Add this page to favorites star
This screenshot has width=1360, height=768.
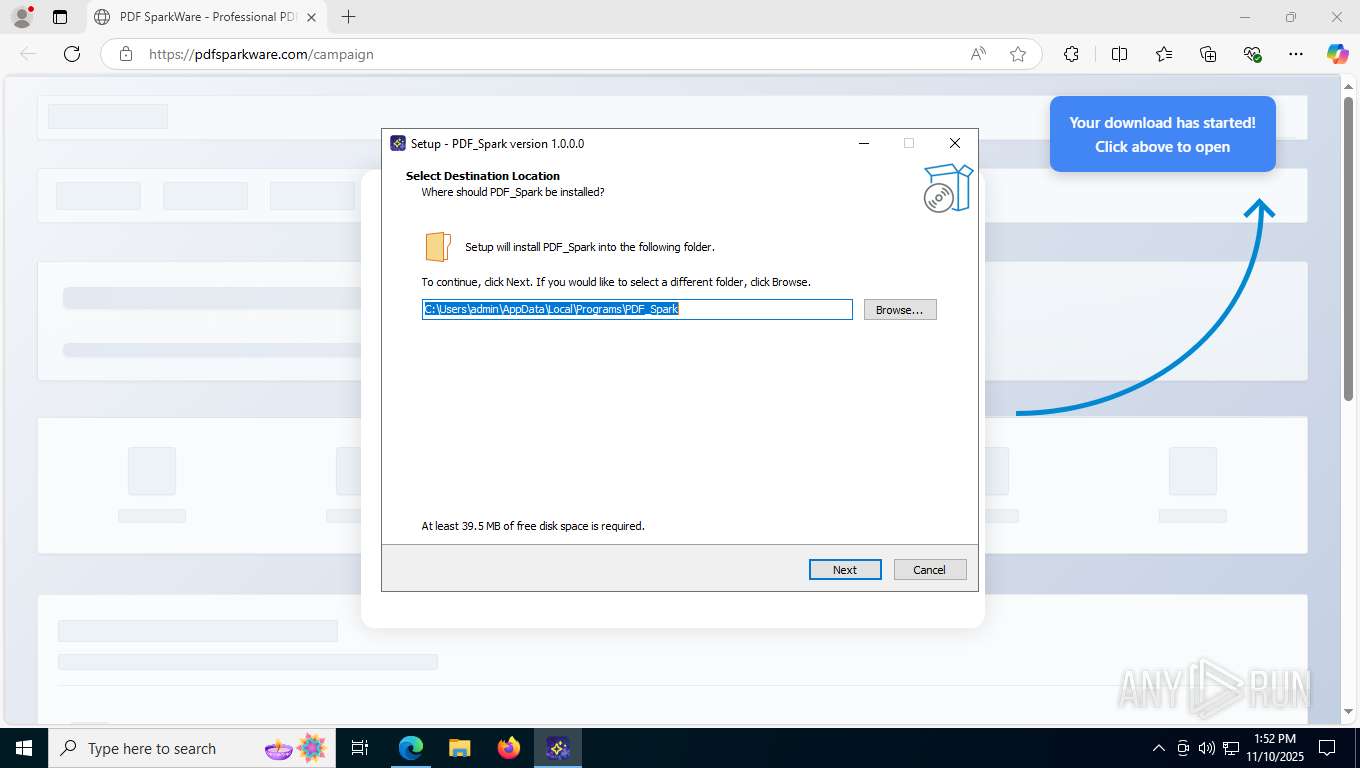1018,54
